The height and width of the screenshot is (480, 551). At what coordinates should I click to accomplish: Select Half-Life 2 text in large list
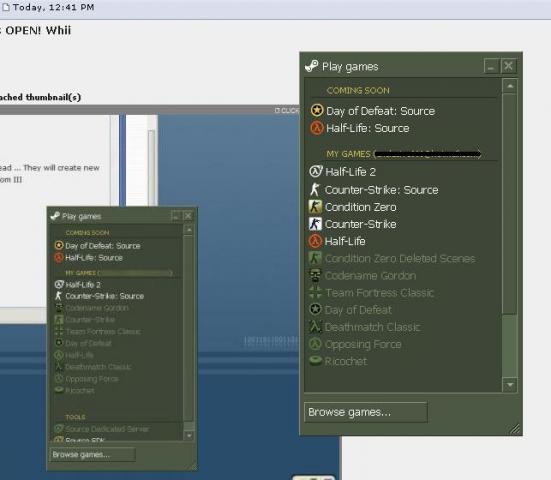tap(350, 172)
